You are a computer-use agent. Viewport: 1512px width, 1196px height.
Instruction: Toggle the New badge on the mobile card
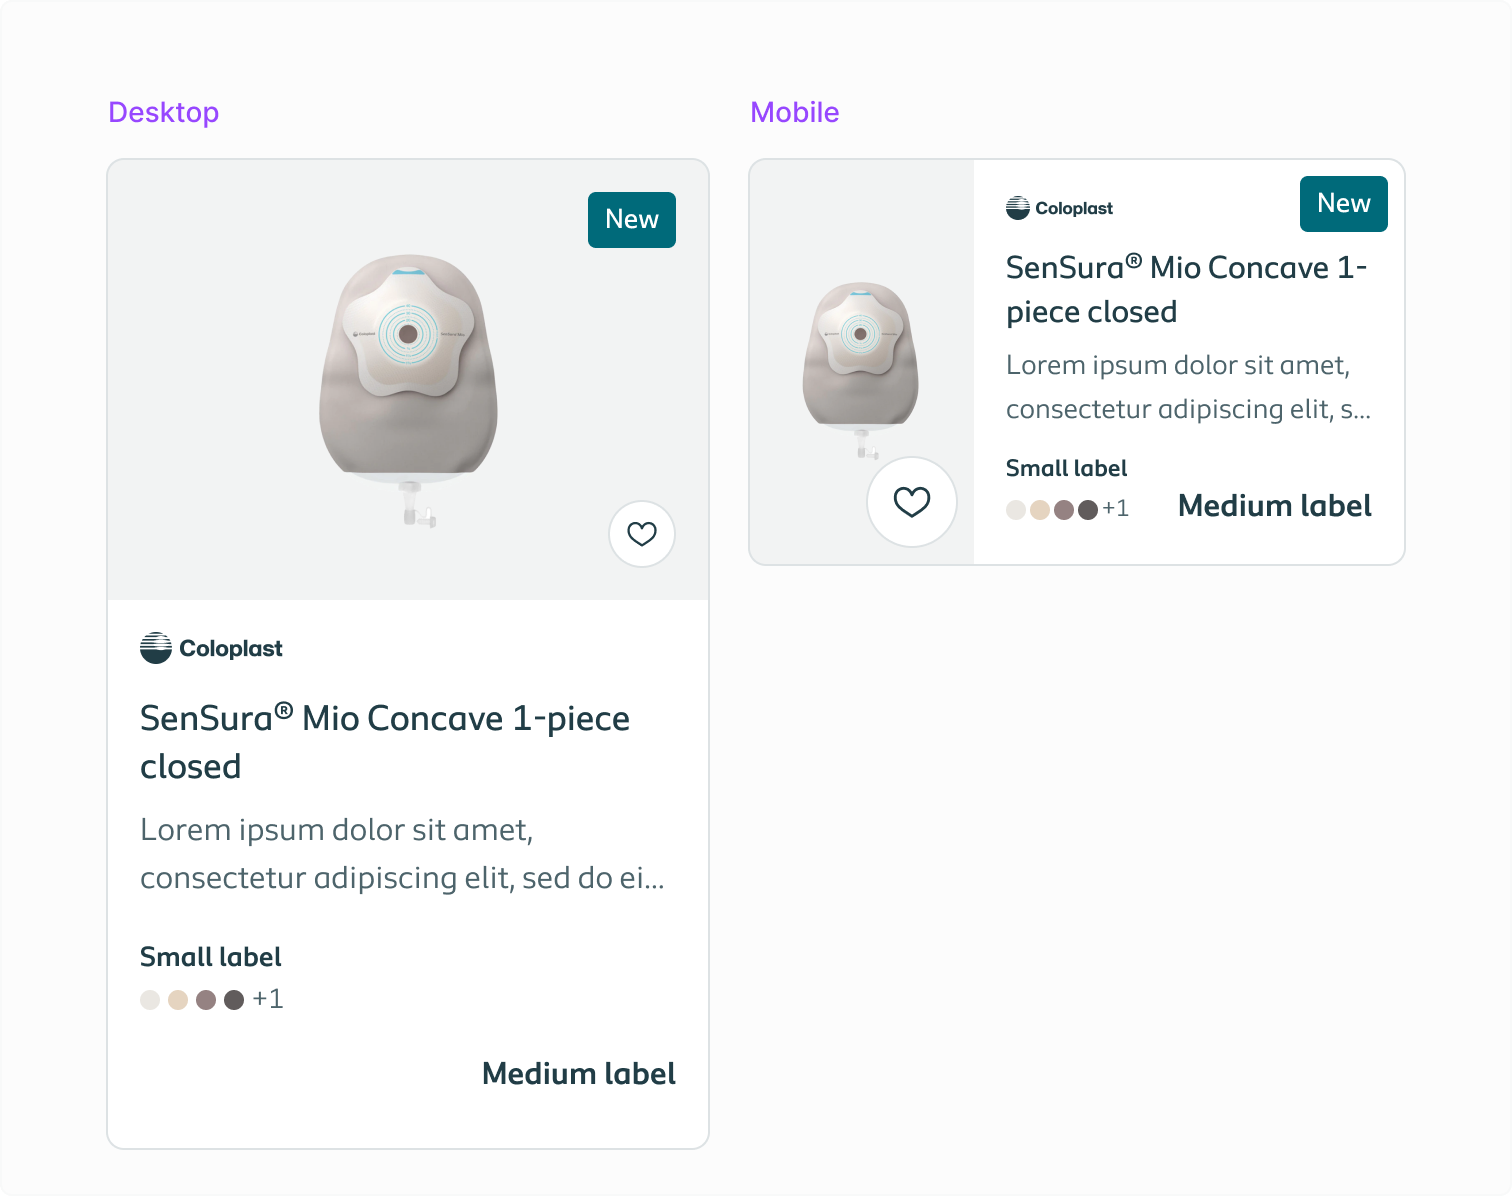click(1343, 204)
